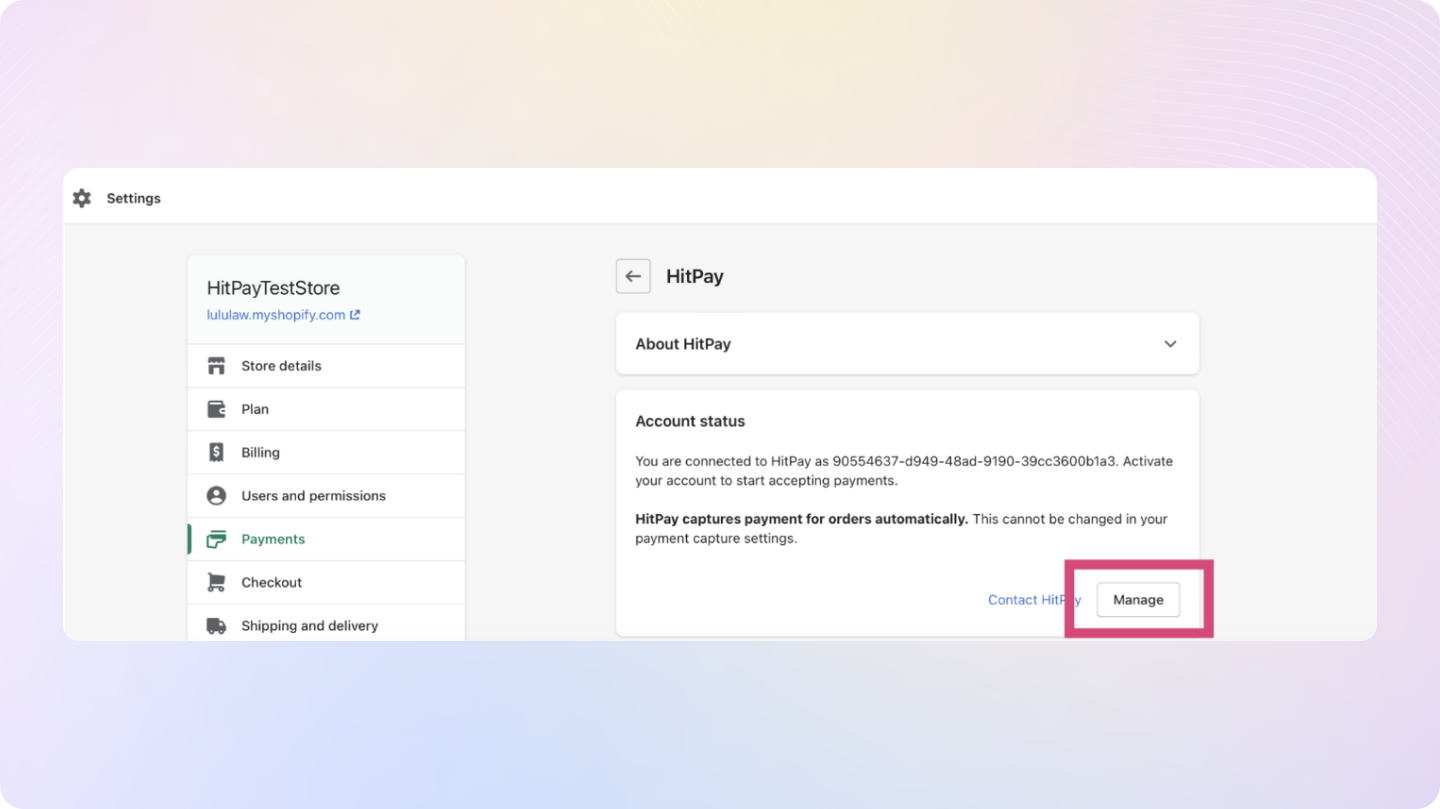
Task: Open Shipping and delivery settings
Action: 326,625
